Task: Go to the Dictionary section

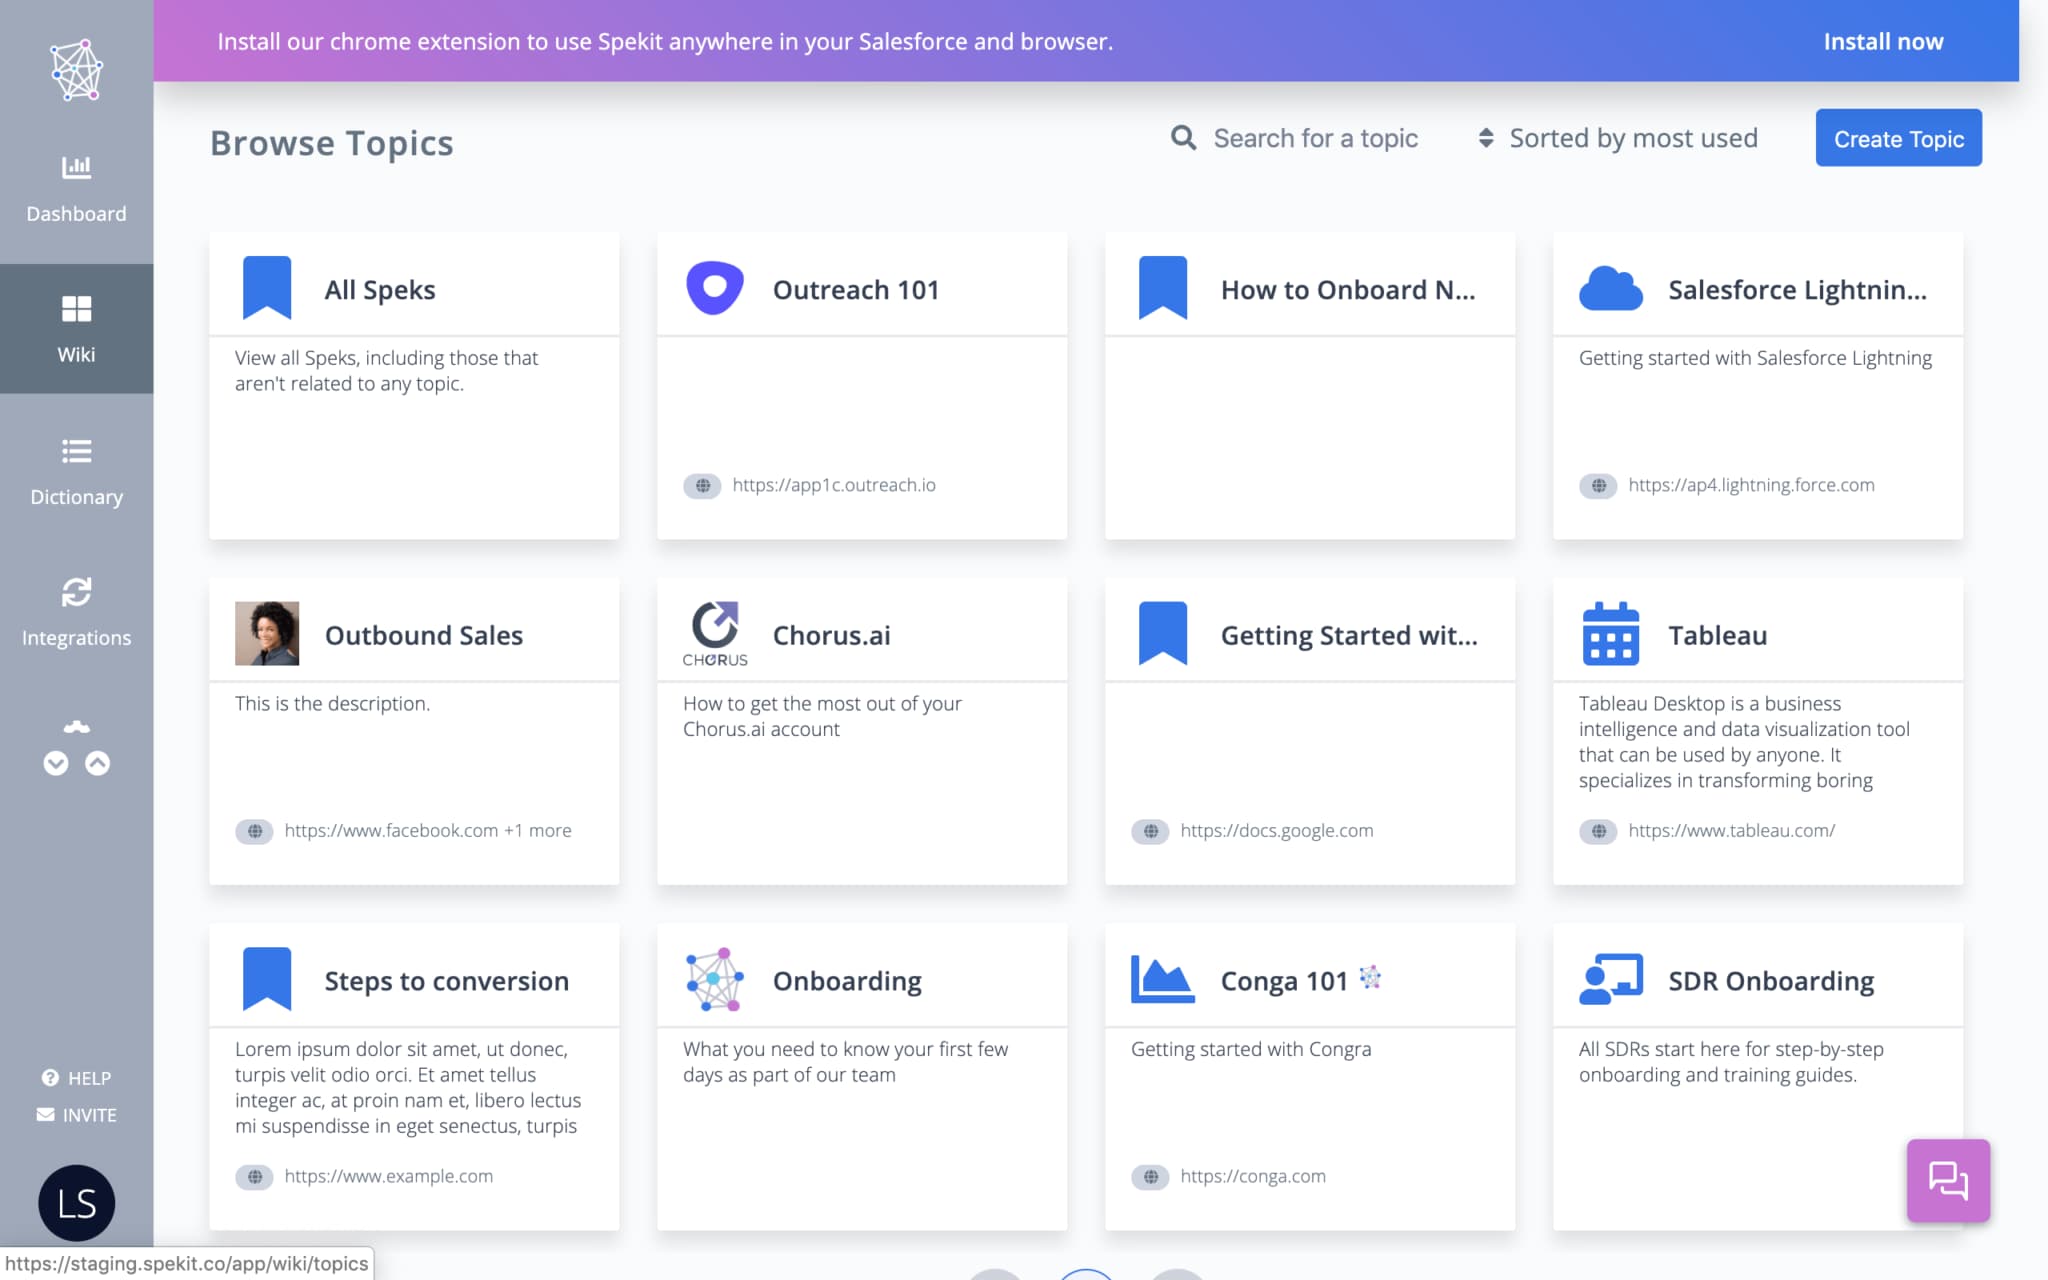Action: point(76,472)
